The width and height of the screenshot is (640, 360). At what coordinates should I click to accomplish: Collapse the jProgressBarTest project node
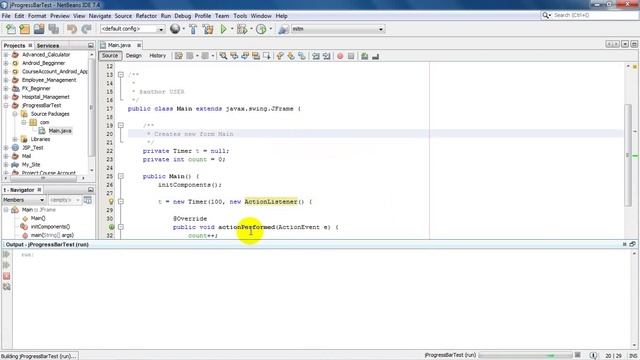click(x=6, y=105)
